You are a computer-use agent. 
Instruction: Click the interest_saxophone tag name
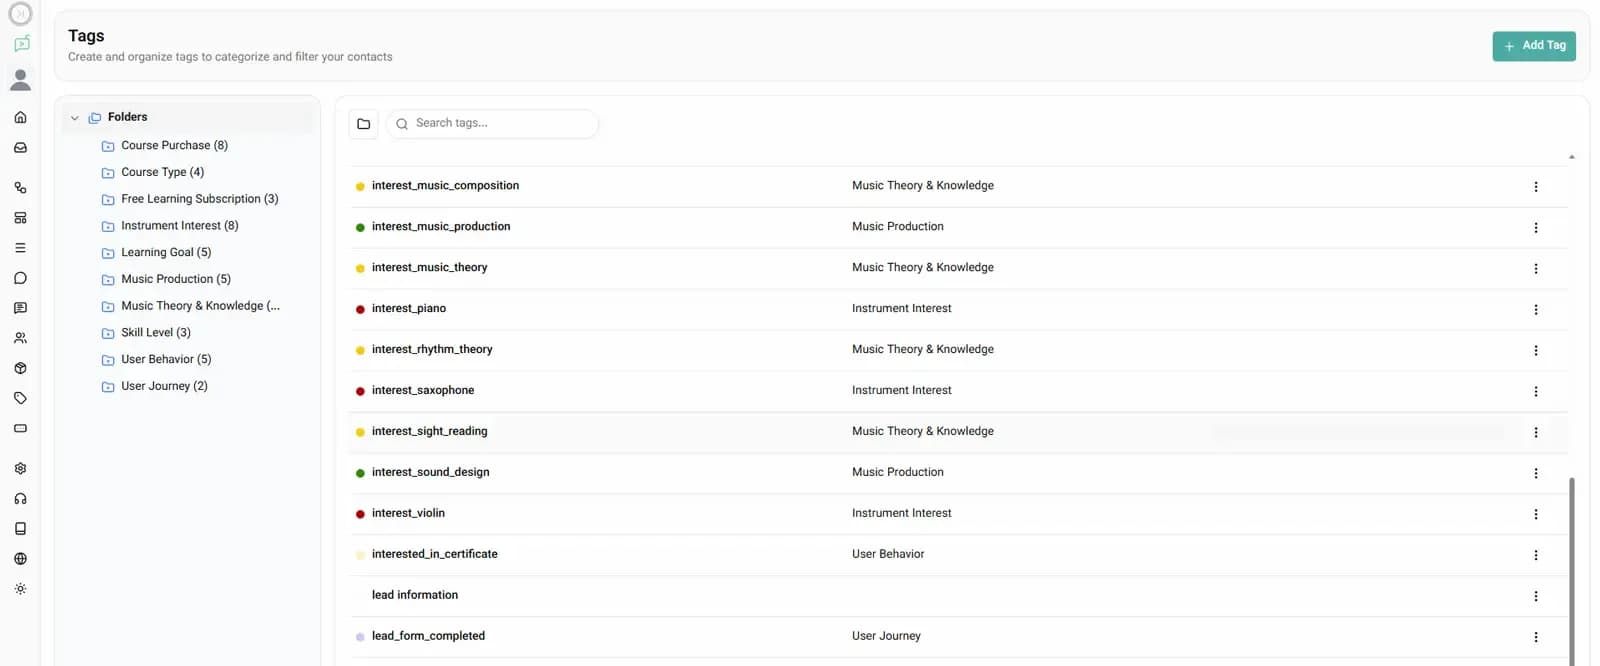point(423,391)
